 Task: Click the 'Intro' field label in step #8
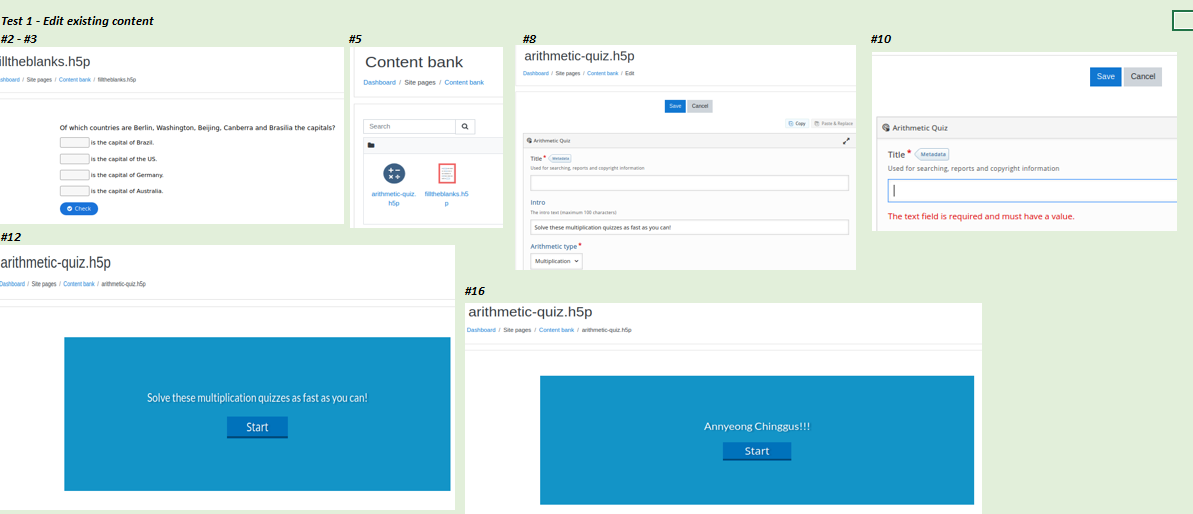tap(539, 203)
